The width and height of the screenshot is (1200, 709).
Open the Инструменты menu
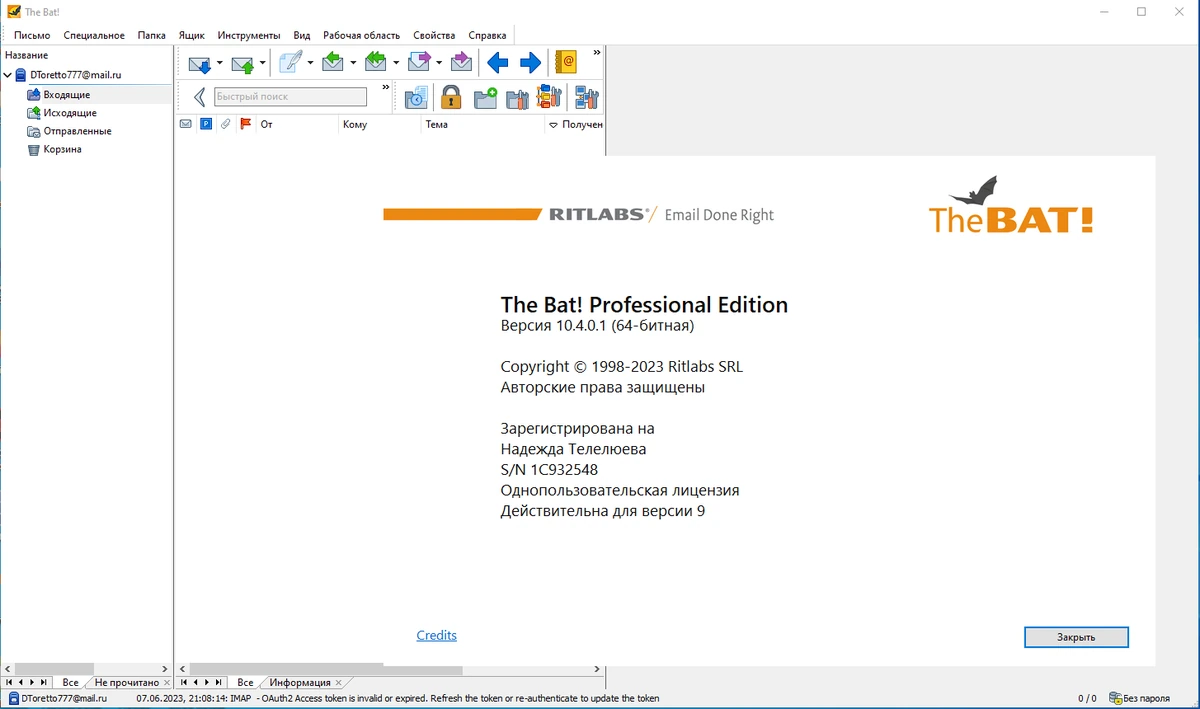[249, 35]
